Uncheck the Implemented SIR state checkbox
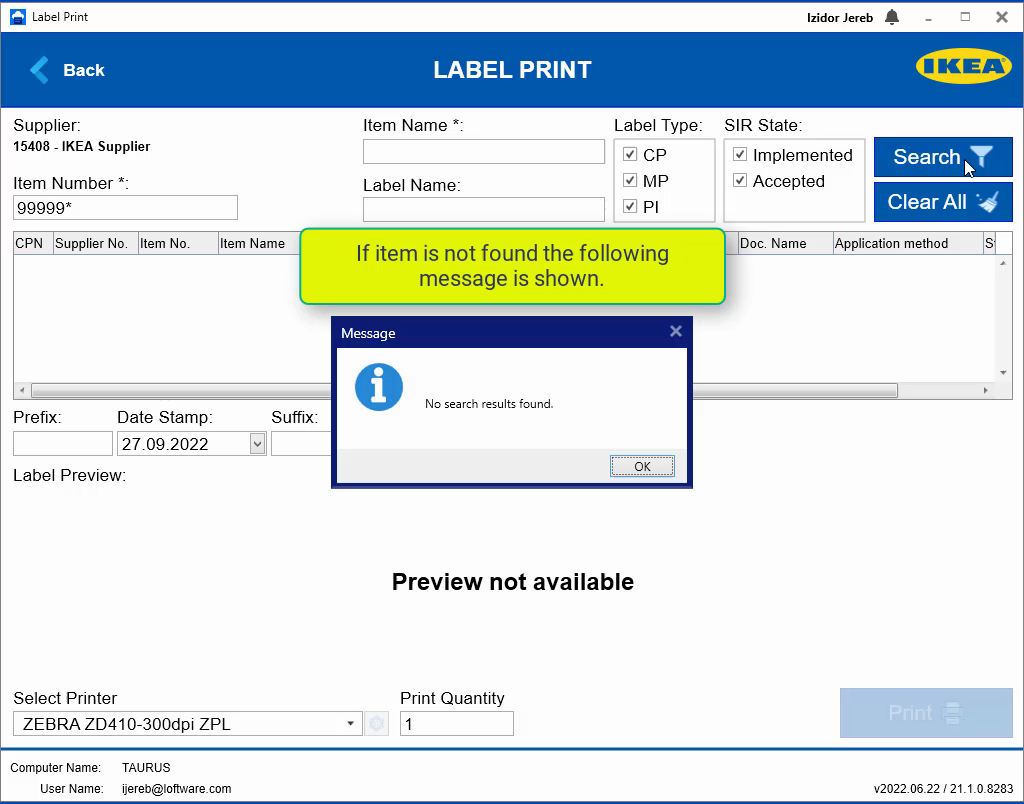 pyautogui.click(x=740, y=154)
